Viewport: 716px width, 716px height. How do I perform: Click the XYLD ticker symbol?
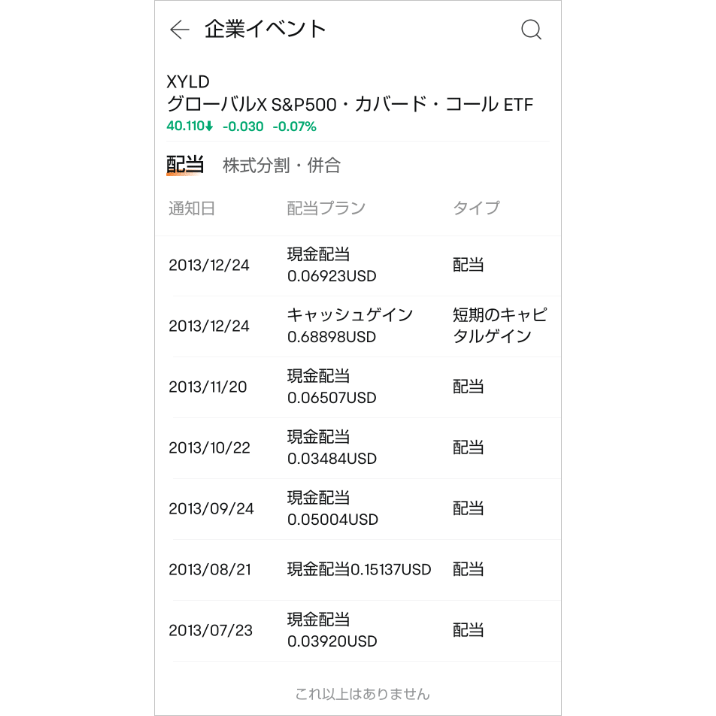pos(188,82)
